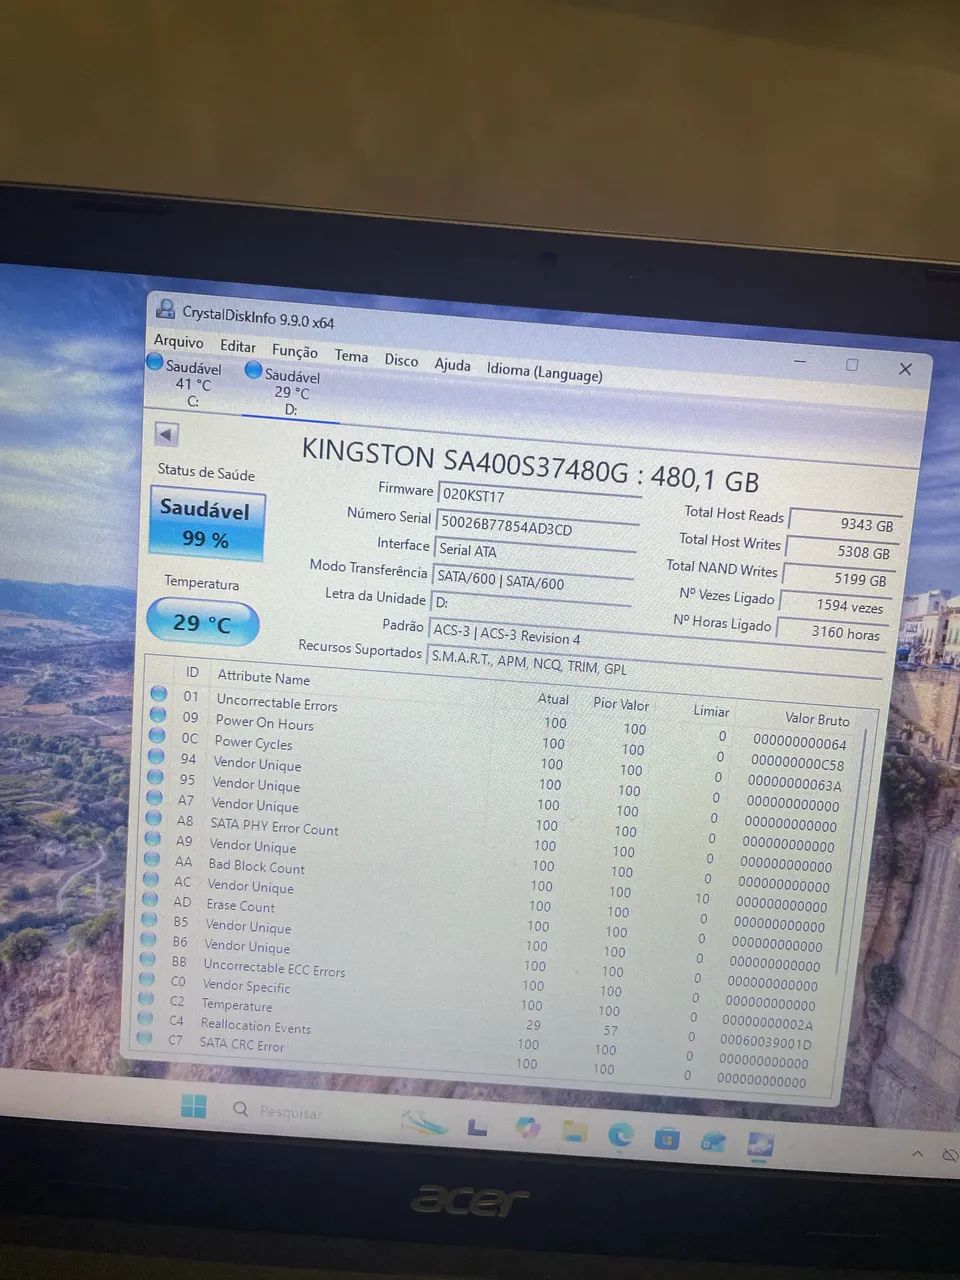Click the Interface field Serial ATA
The width and height of the screenshot is (960, 1280).
(x=534, y=552)
